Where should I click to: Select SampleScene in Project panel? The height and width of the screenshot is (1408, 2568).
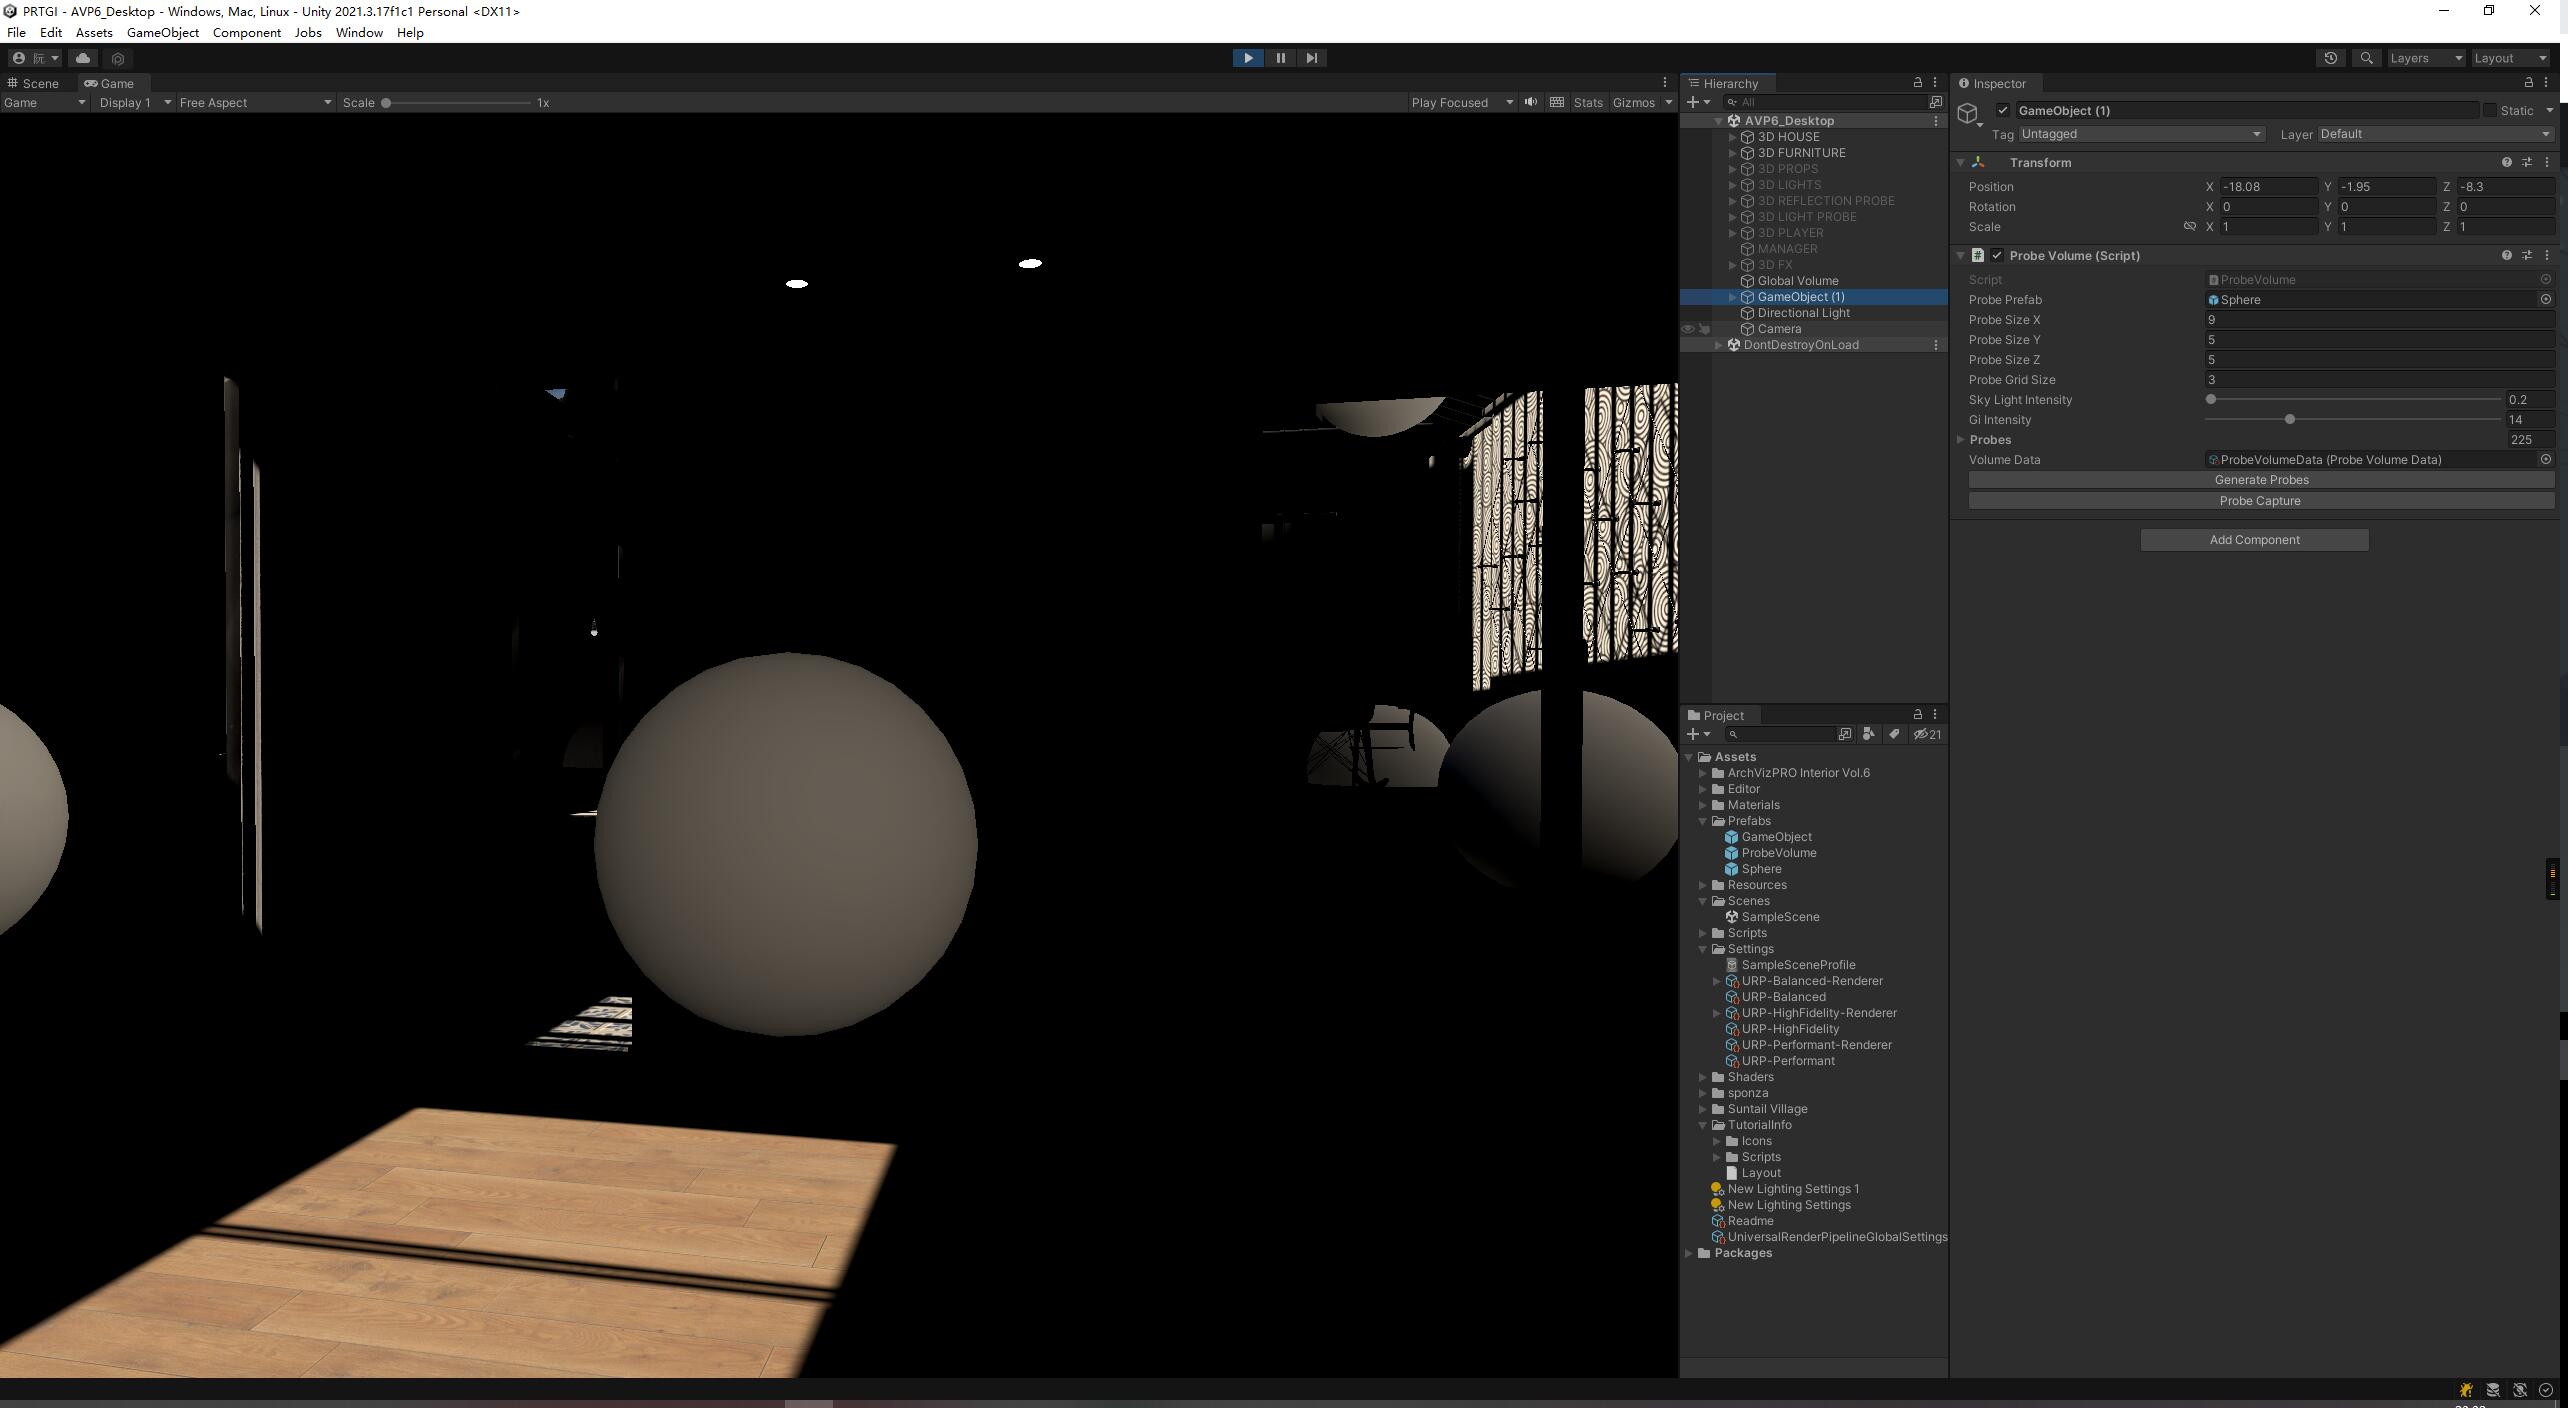coord(1780,917)
